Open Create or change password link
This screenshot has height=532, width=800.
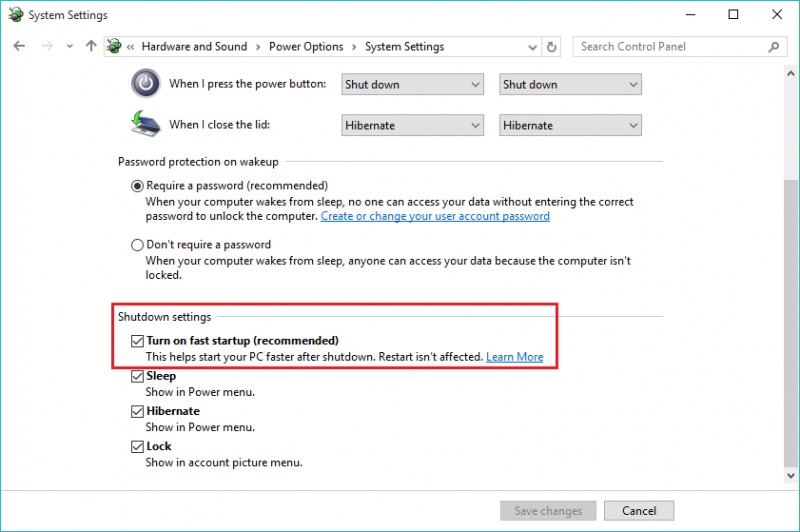pyautogui.click(x=435, y=216)
